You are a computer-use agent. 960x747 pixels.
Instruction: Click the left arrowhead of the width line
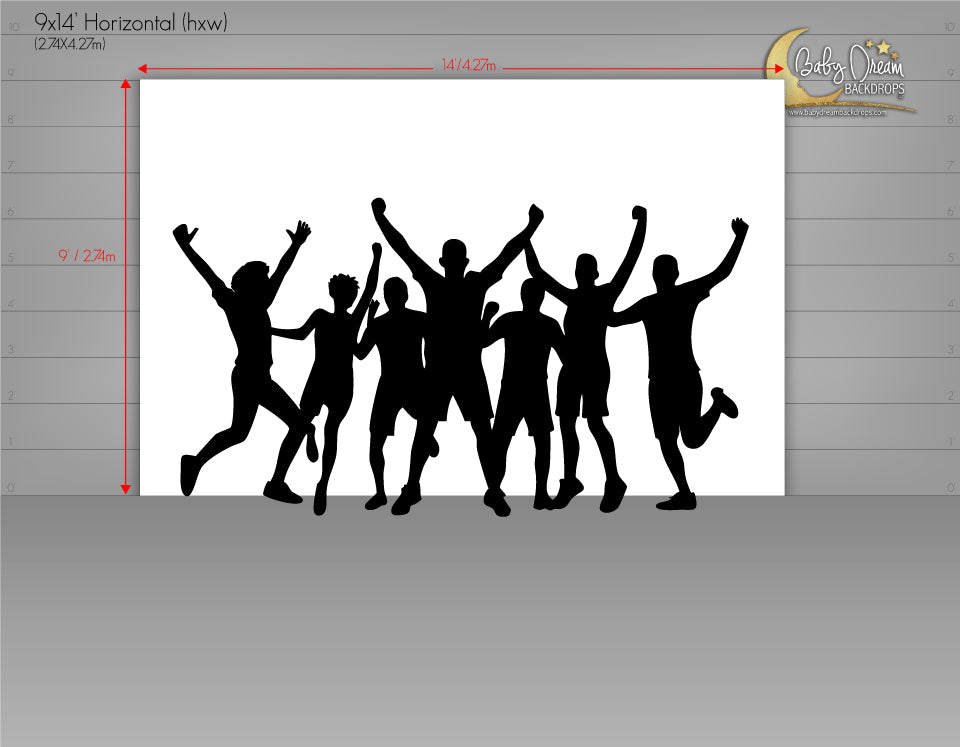[143, 68]
